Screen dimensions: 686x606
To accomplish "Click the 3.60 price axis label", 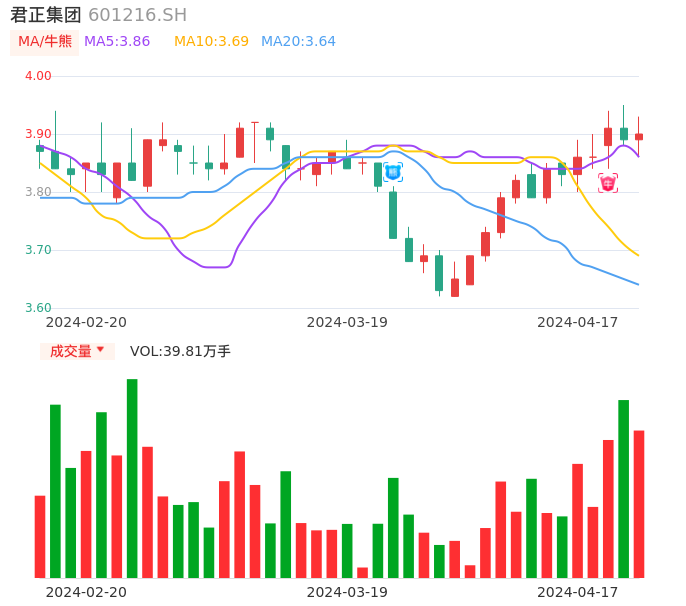I will [x=38, y=308].
